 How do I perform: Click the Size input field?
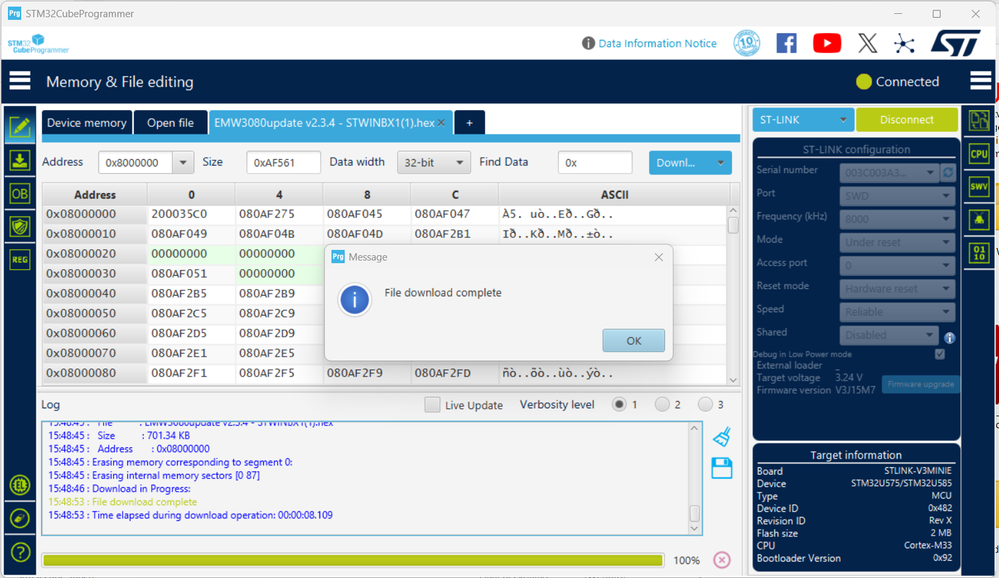283,163
